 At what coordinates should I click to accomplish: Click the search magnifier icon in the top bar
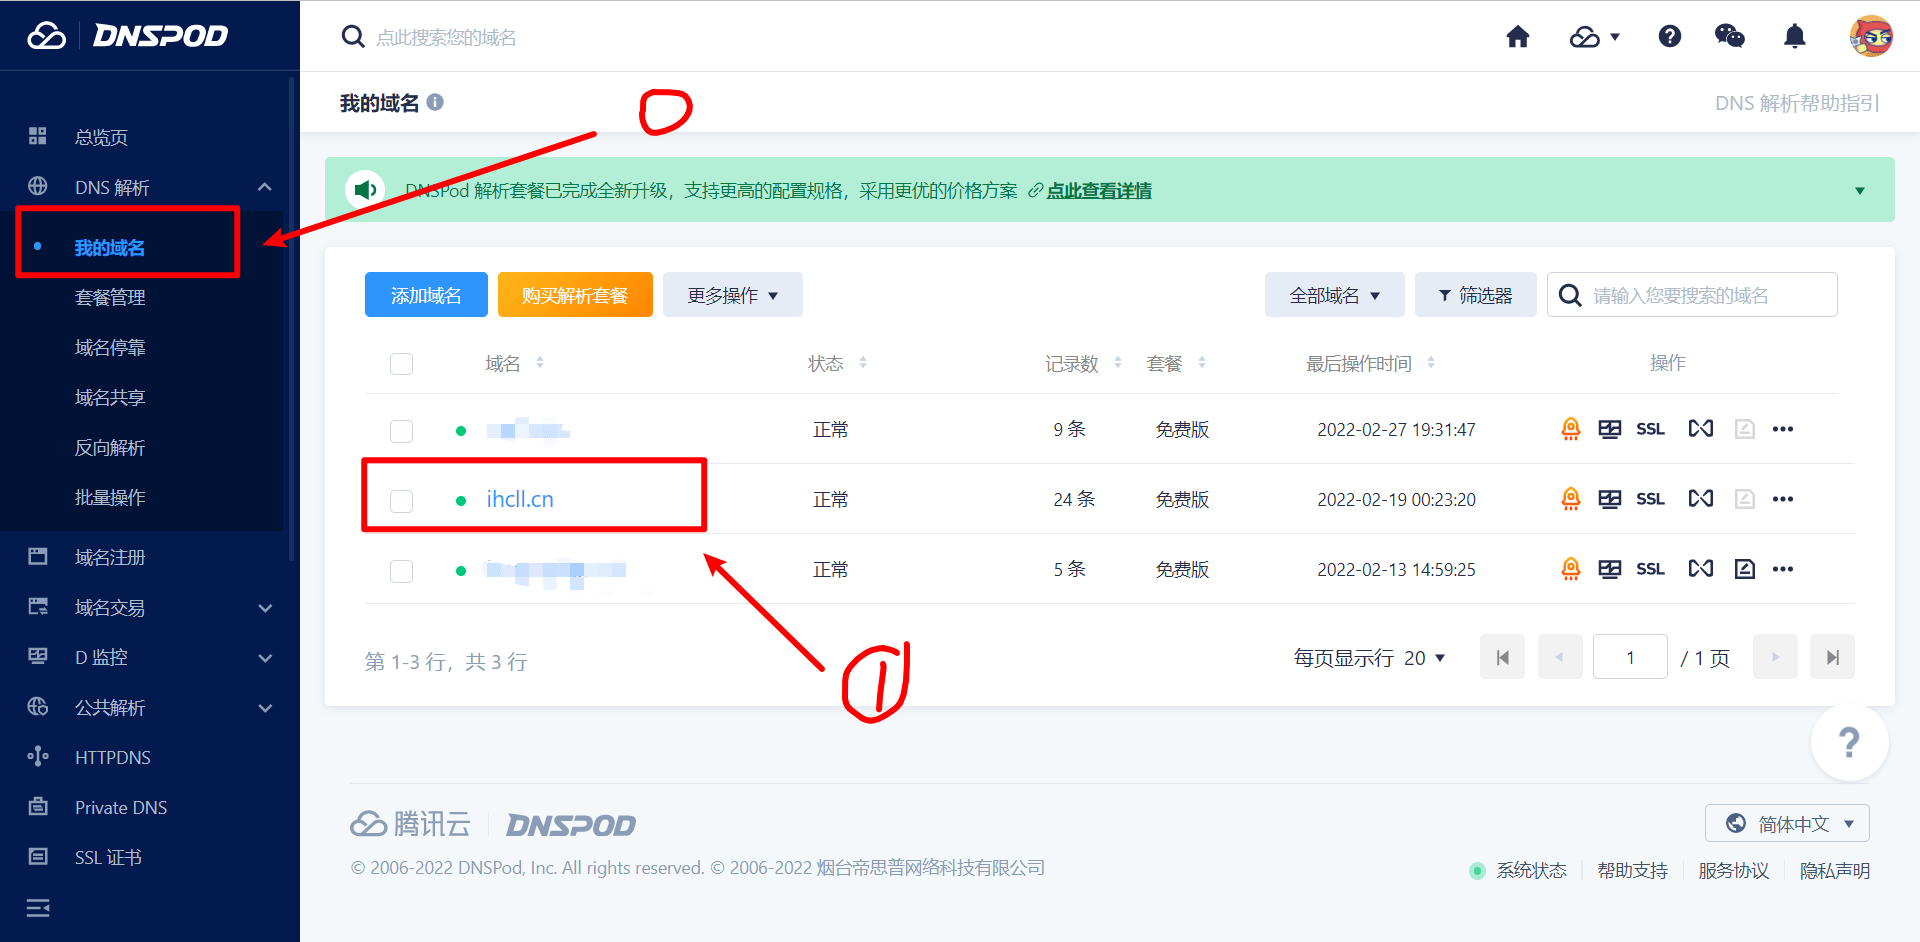[x=354, y=36]
